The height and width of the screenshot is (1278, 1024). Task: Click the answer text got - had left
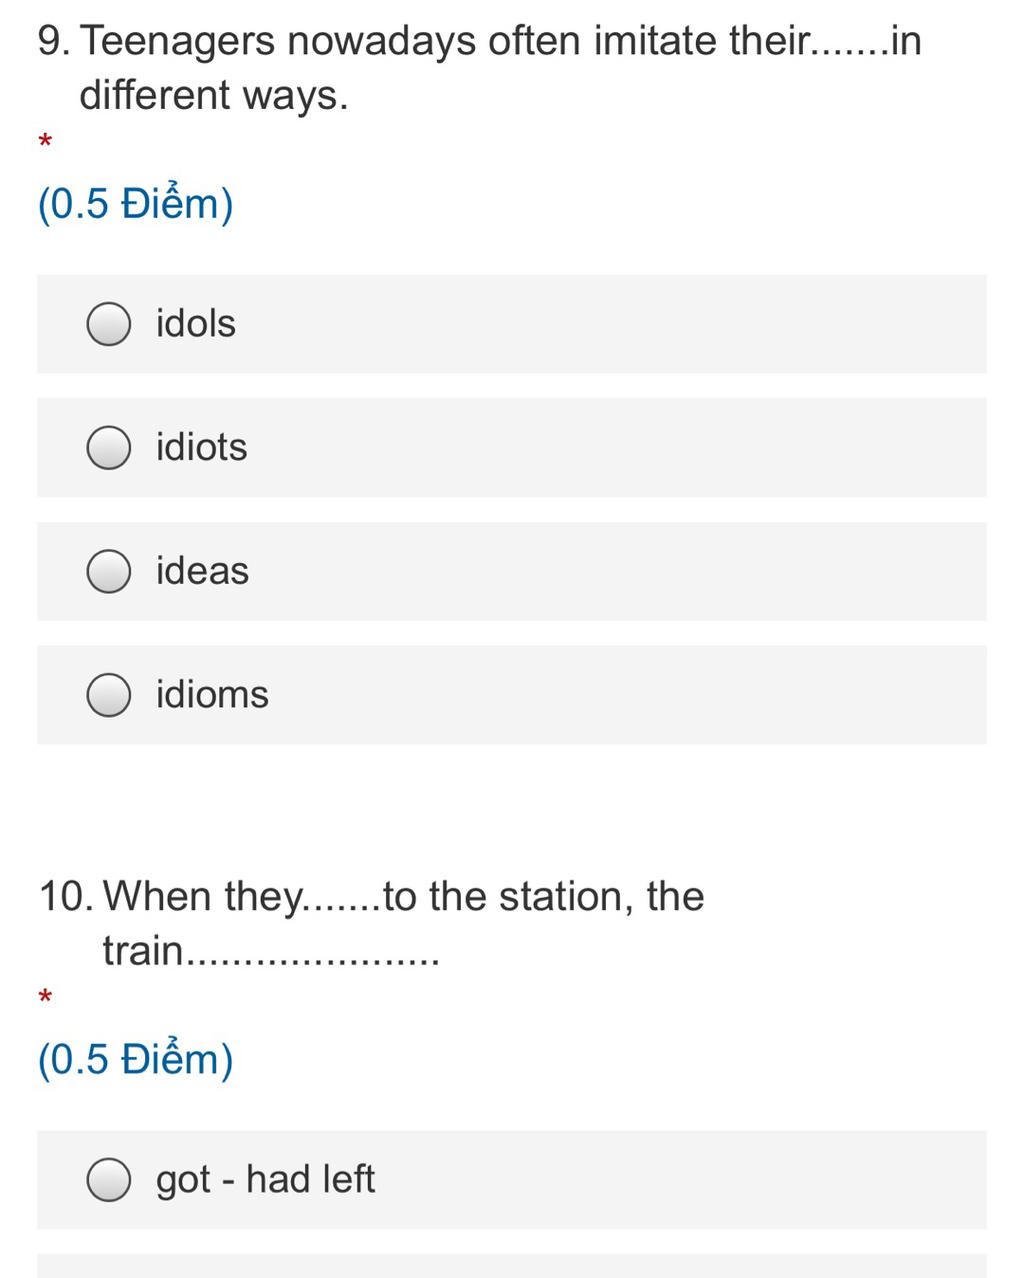[x=265, y=1180]
